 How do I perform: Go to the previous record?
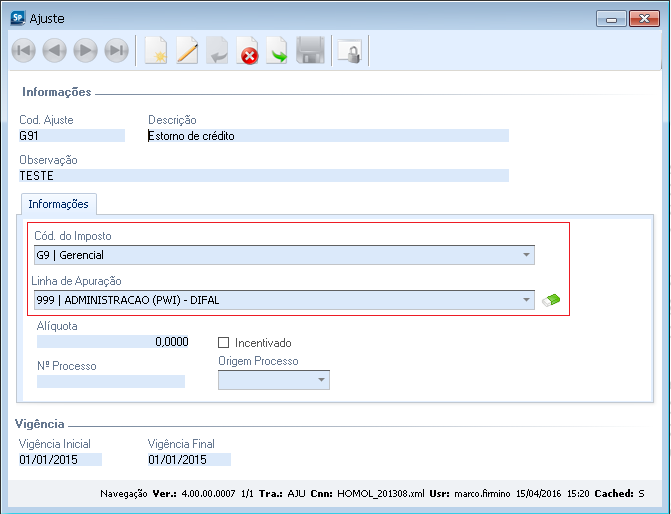(54, 51)
